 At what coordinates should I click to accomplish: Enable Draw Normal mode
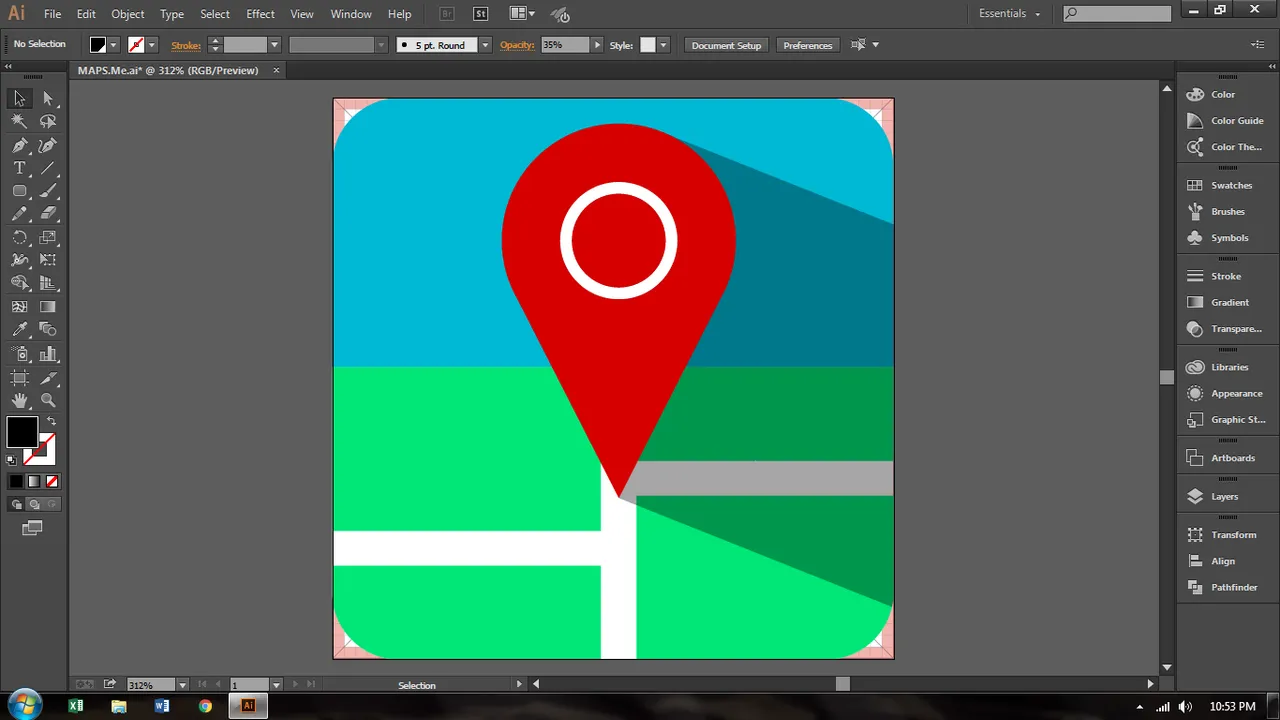(x=17, y=505)
